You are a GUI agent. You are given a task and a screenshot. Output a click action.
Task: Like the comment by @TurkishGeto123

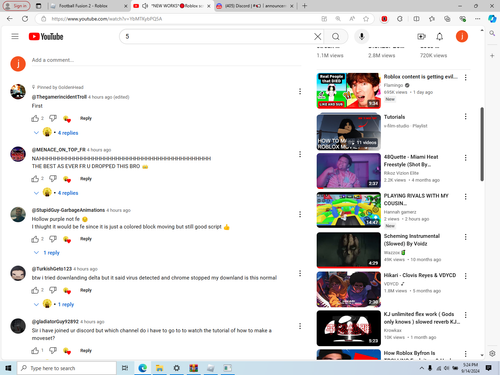coord(35,290)
